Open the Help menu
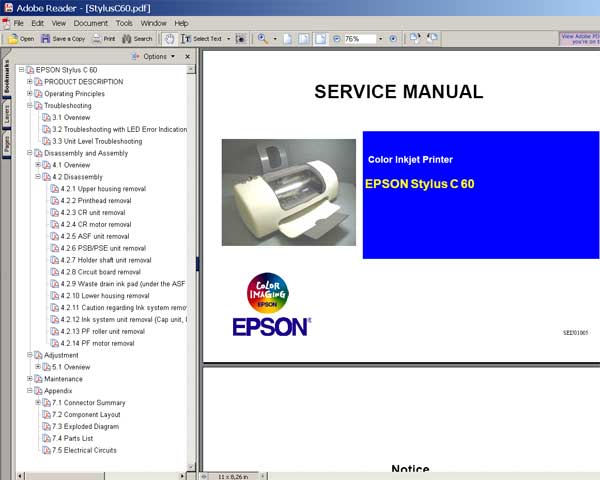The height and width of the screenshot is (480, 600). click(181, 23)
